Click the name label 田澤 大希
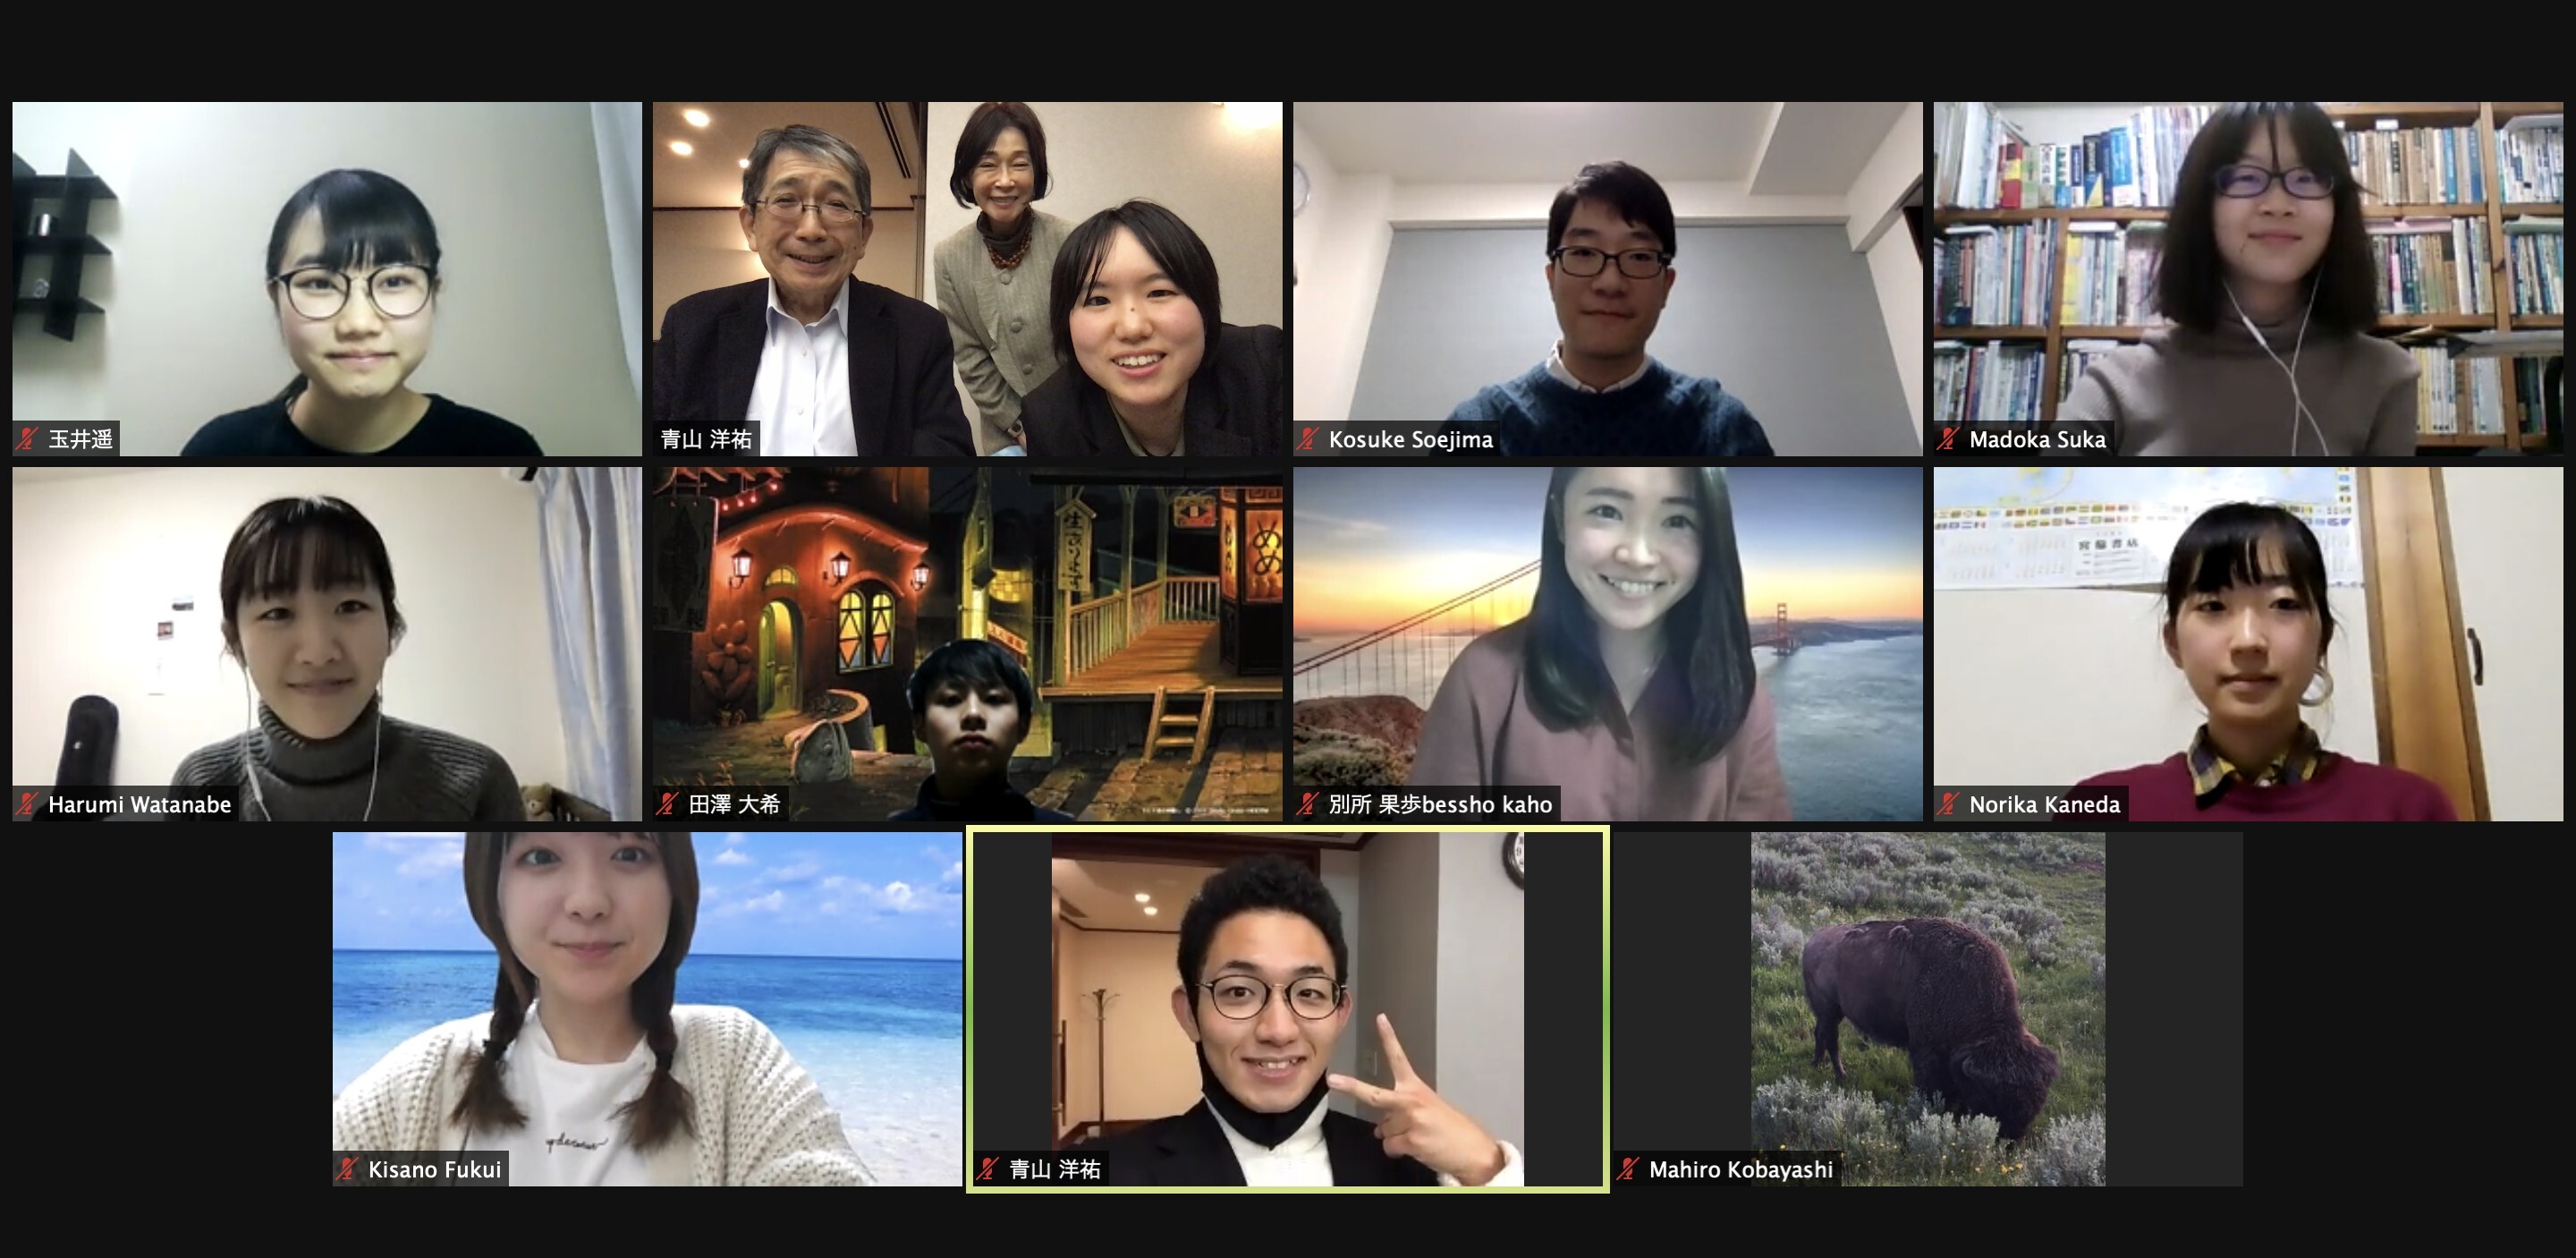Image resolution: width=2576 pixels, height=1258 pixels. [x=734, y=804]
